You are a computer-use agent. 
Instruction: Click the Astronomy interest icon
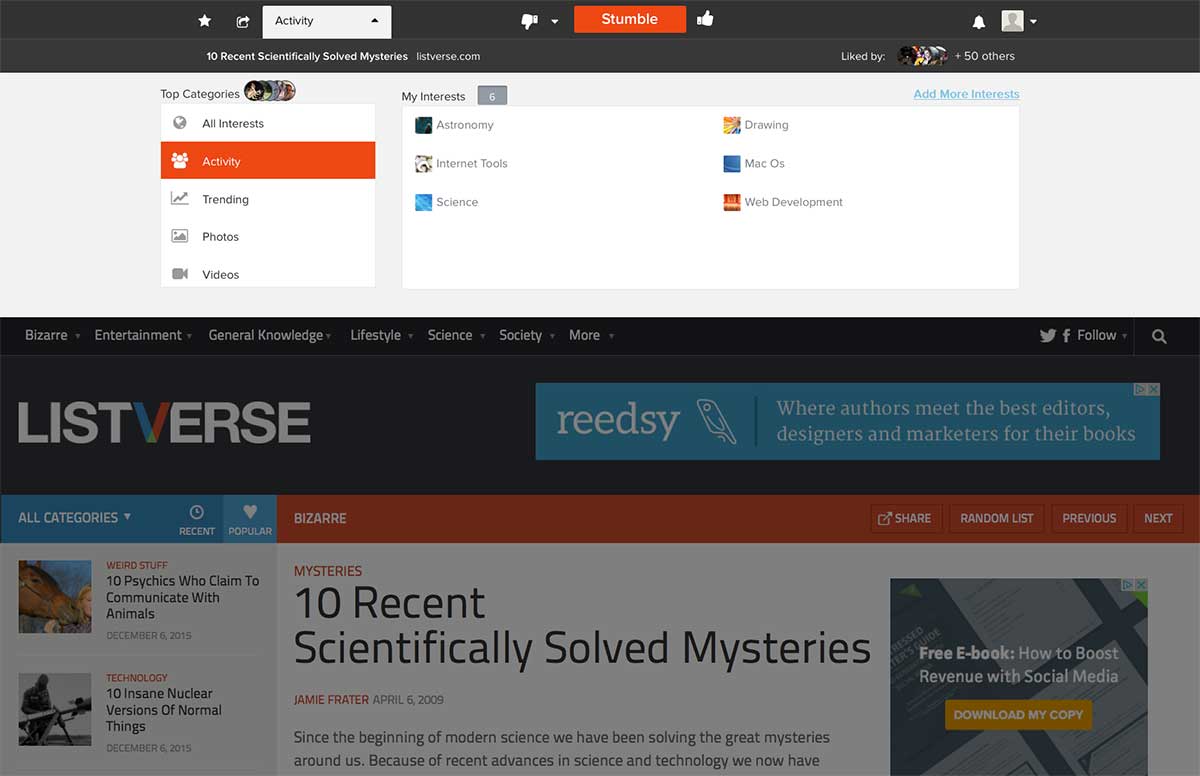424,125
